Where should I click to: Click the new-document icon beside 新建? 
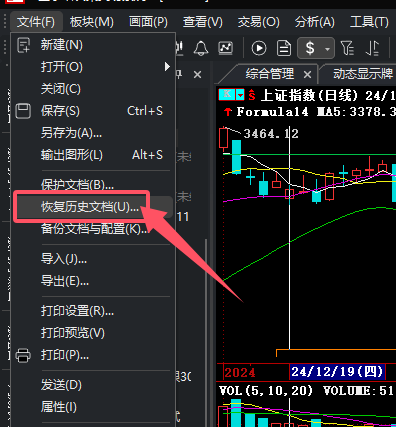coord(23,45)
